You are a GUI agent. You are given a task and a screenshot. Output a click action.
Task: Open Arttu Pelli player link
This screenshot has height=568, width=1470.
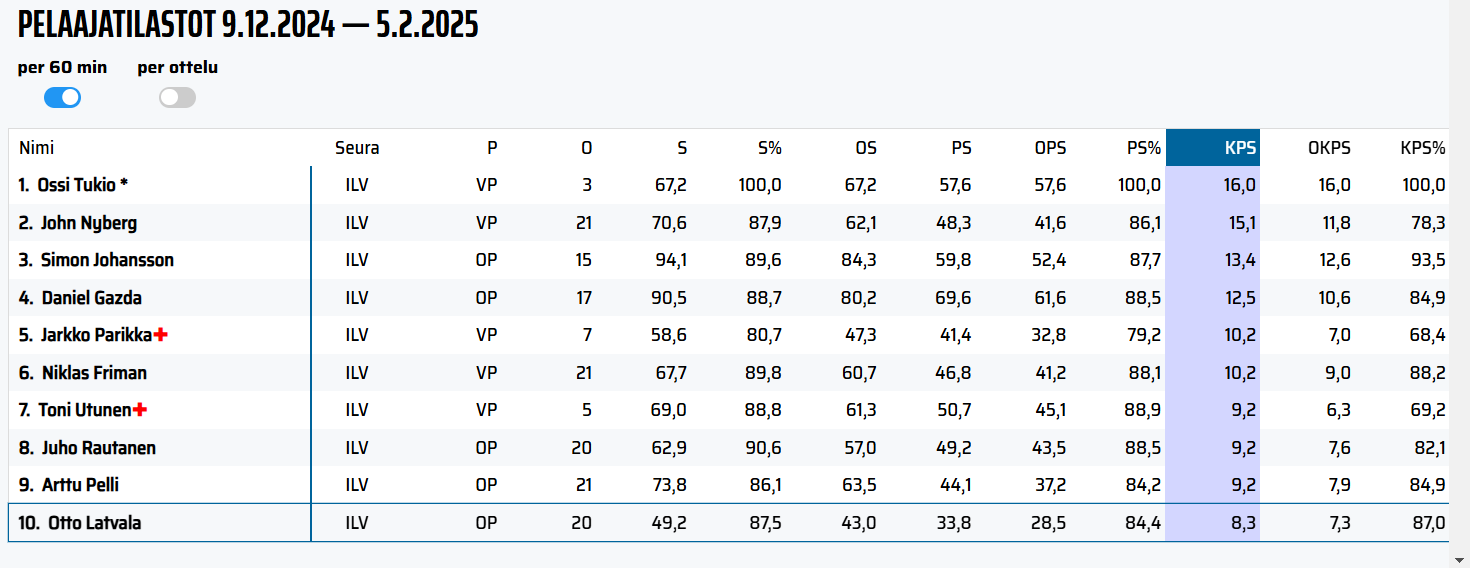click(x=80, y=485)
